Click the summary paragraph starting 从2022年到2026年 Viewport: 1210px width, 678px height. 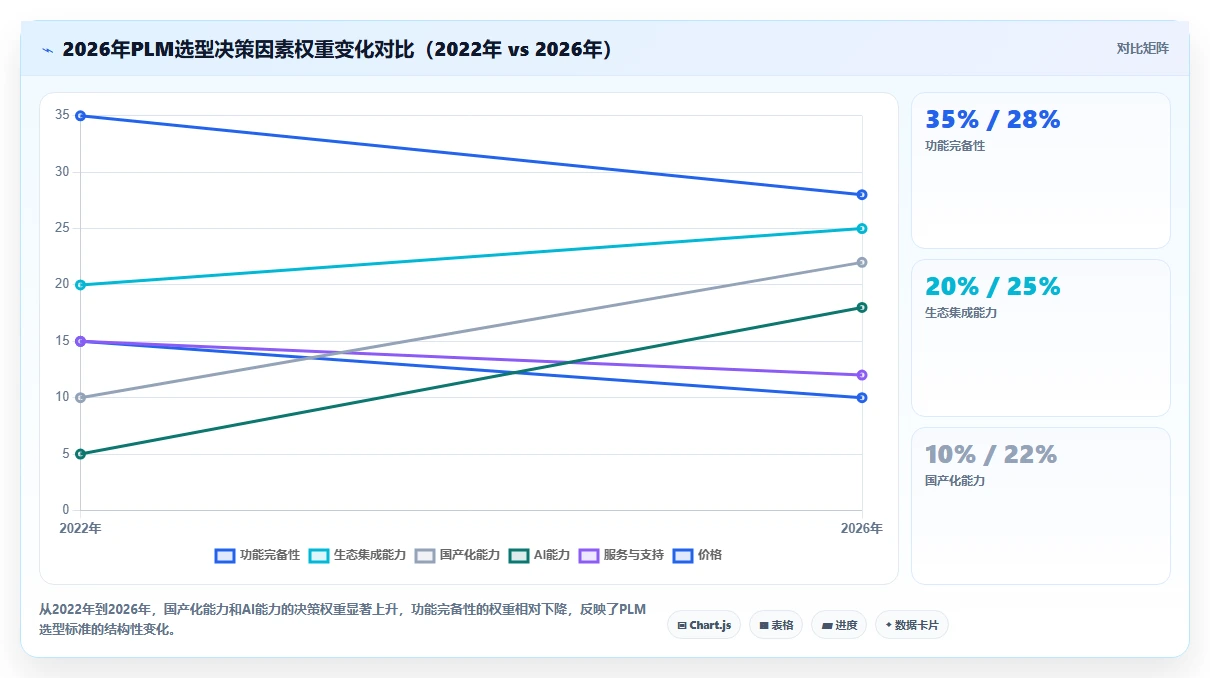343,619
